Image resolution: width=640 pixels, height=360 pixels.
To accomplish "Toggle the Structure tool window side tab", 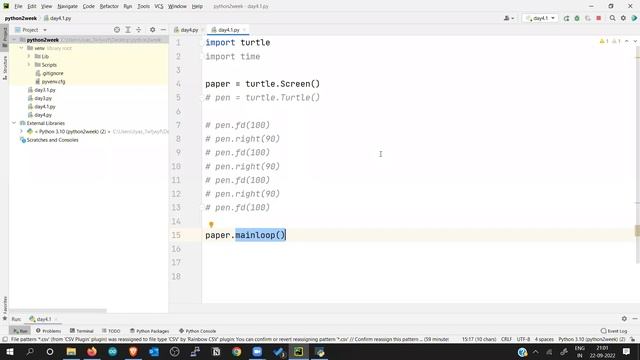I will tap(4, 67).
